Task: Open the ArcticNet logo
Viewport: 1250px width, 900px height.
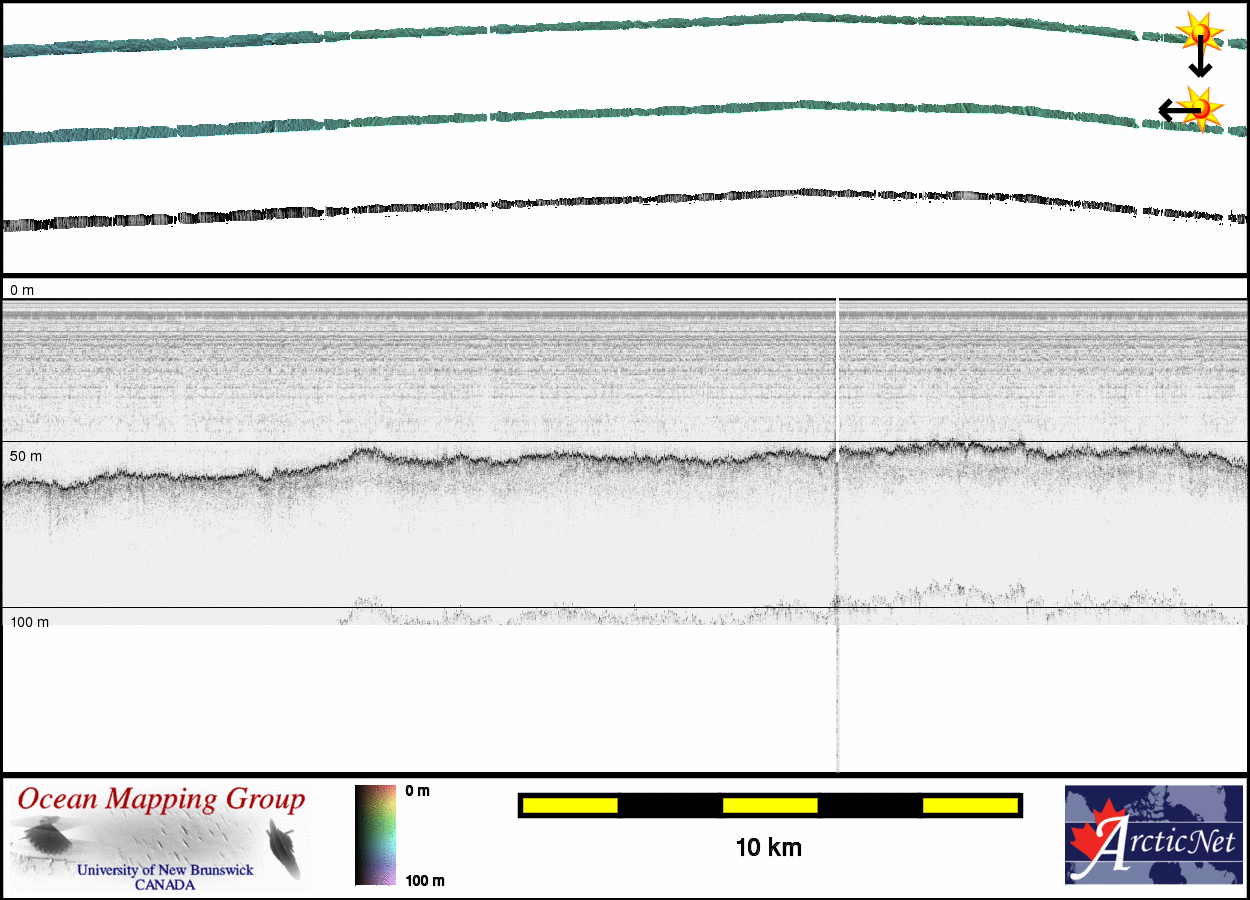Action: [x=1153, y=835]
